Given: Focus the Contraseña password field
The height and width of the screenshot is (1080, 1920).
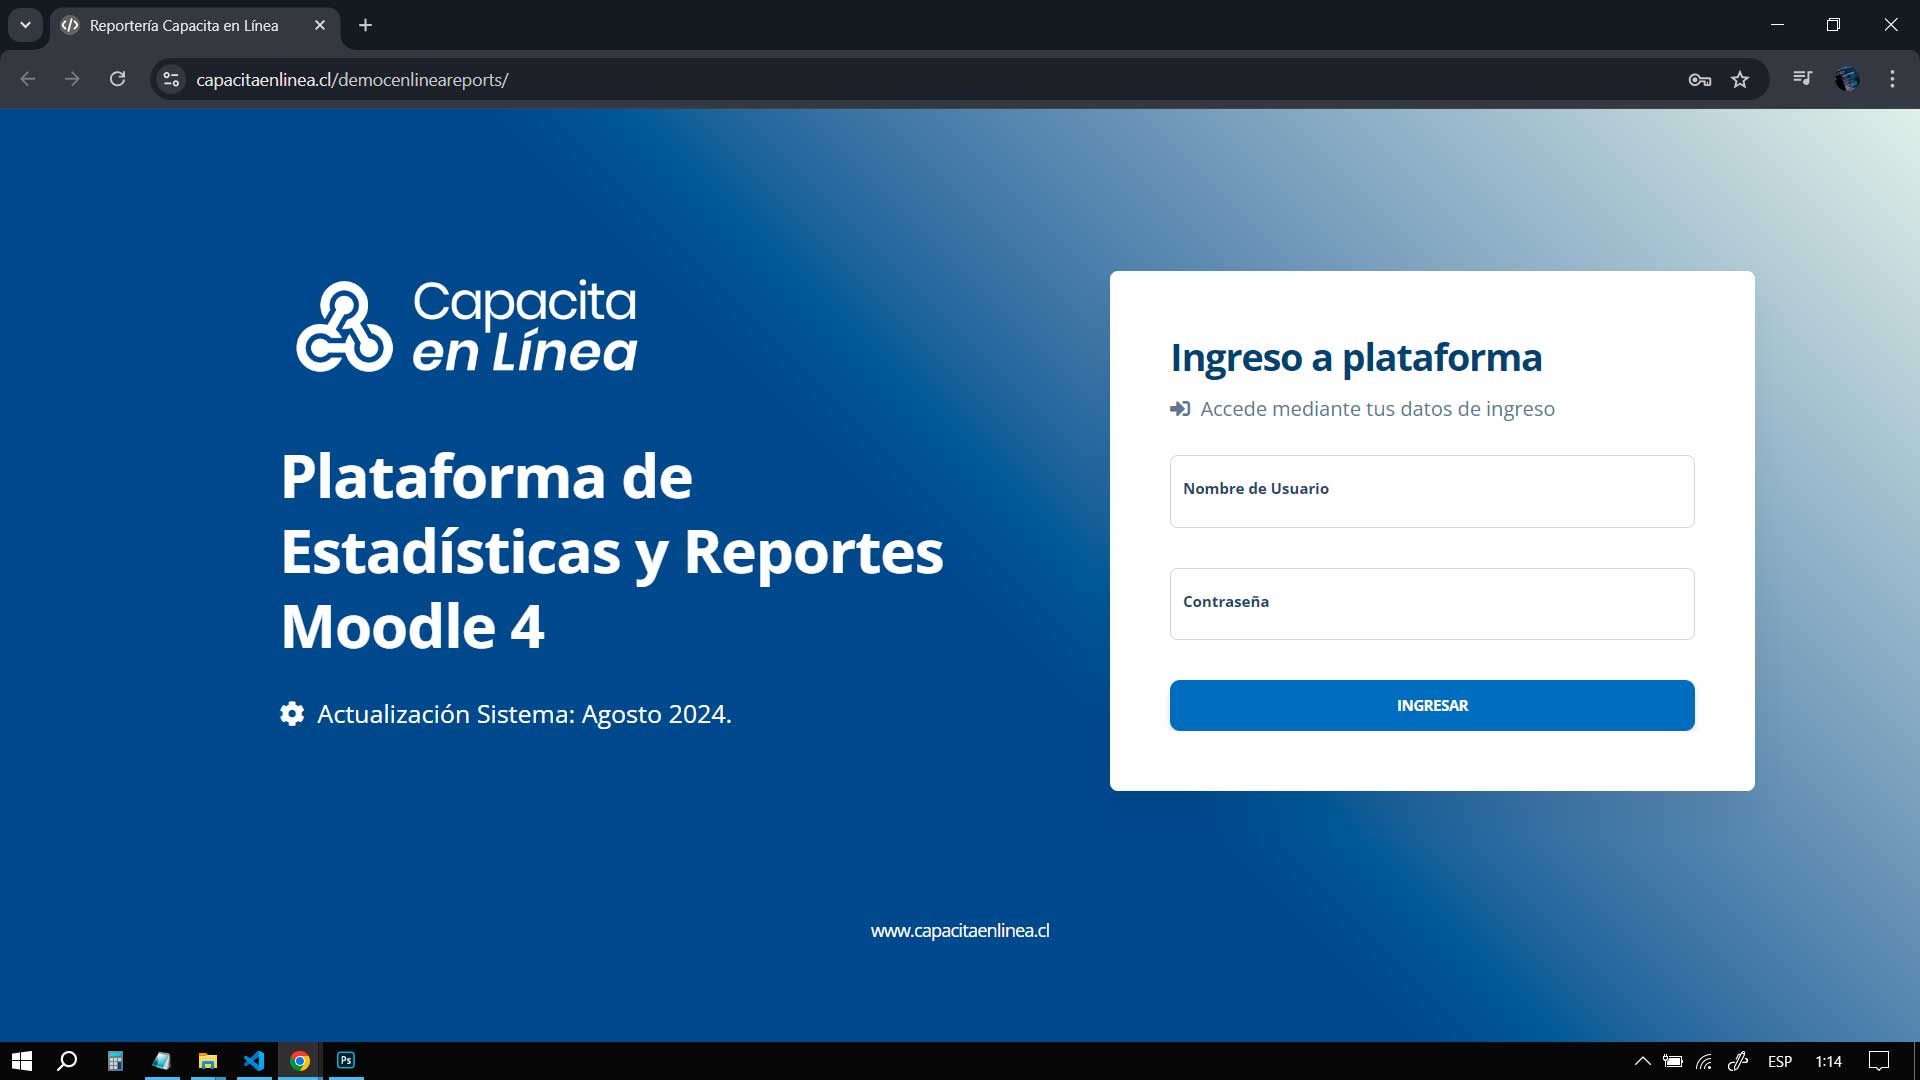Looking at the screenshot, I should (1432, 604).
